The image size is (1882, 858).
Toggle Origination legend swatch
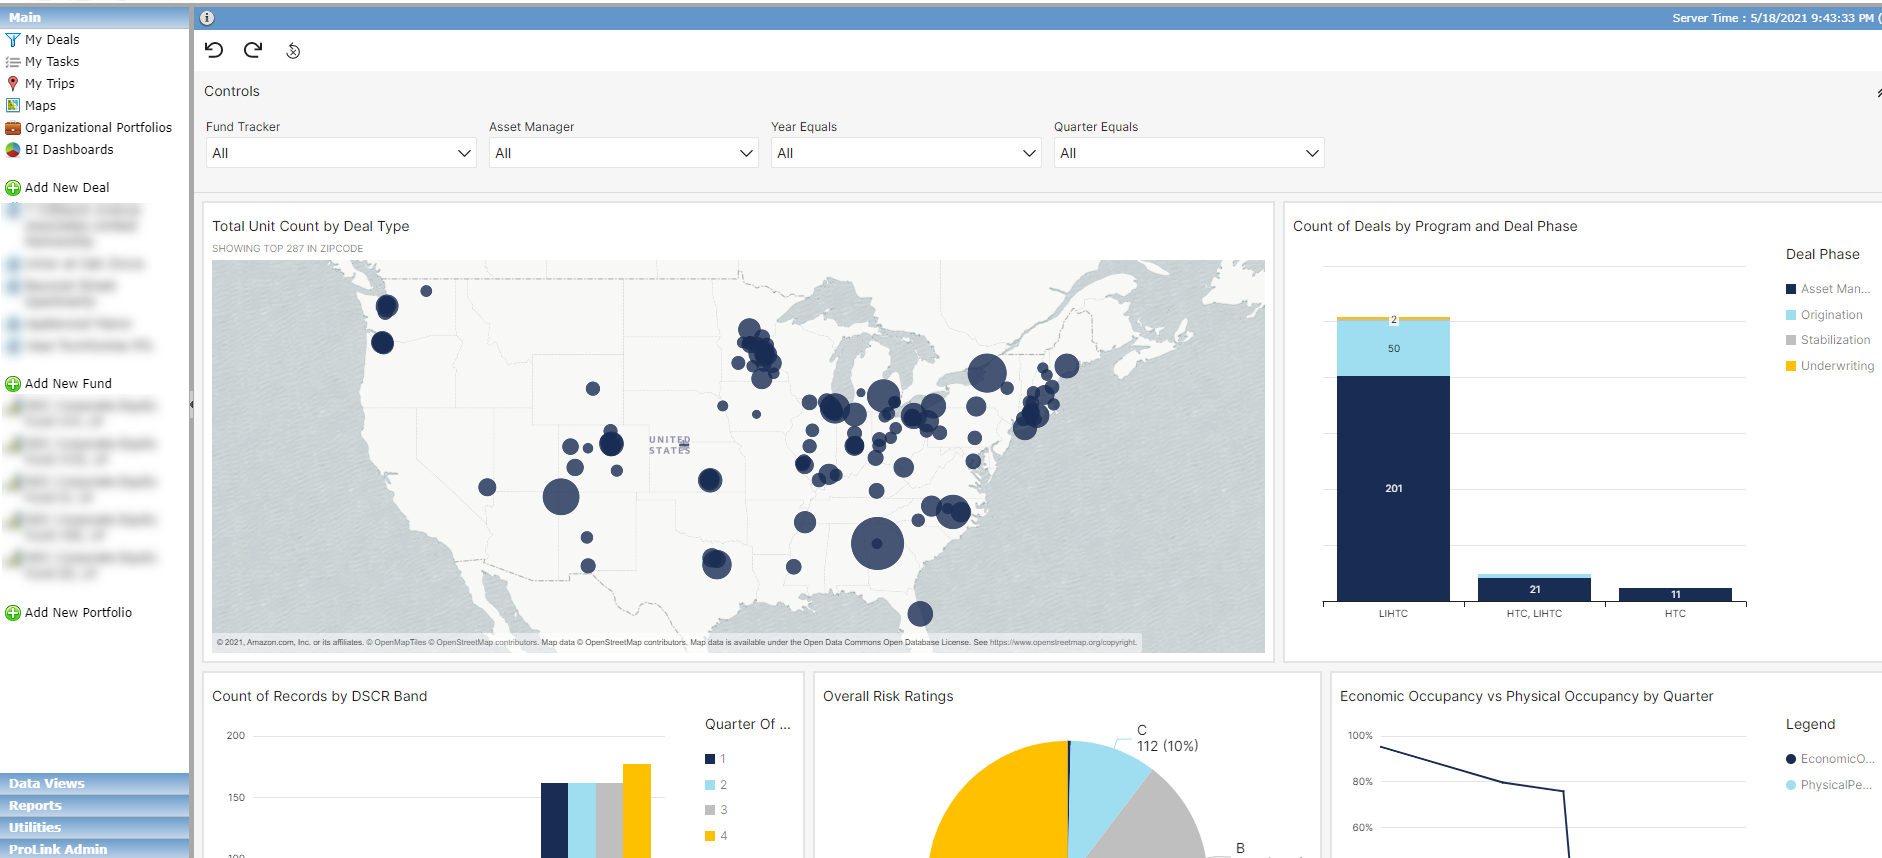click(x=1791, y=315)
